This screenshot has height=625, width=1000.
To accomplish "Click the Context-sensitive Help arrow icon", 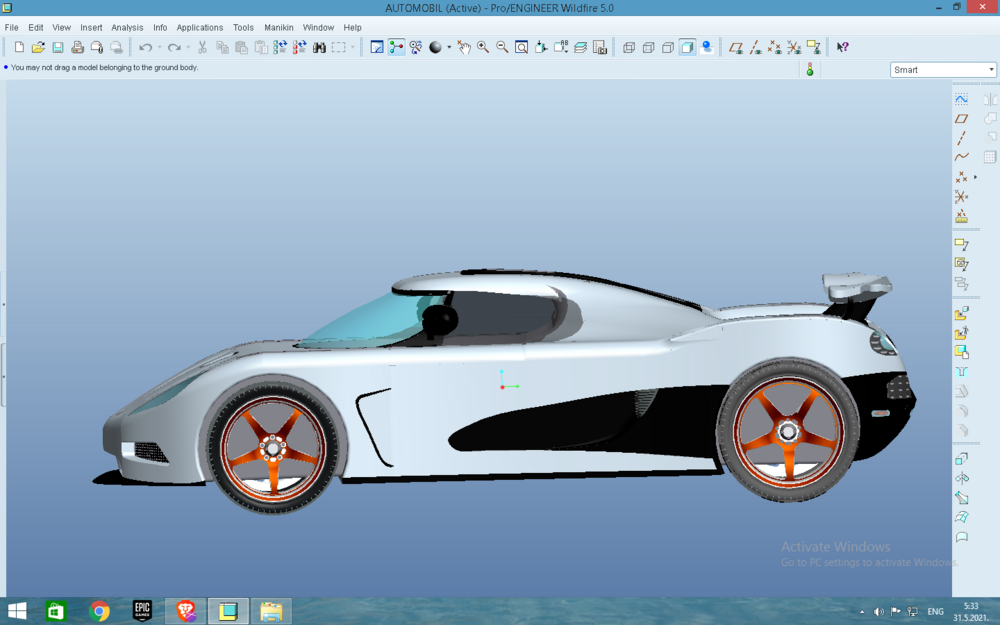I will point(842,47).
